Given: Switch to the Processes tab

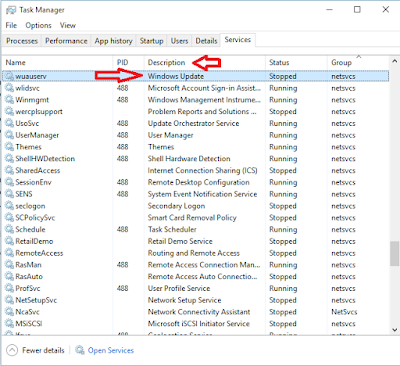Looking at the screenshot, I should (22, 41).
